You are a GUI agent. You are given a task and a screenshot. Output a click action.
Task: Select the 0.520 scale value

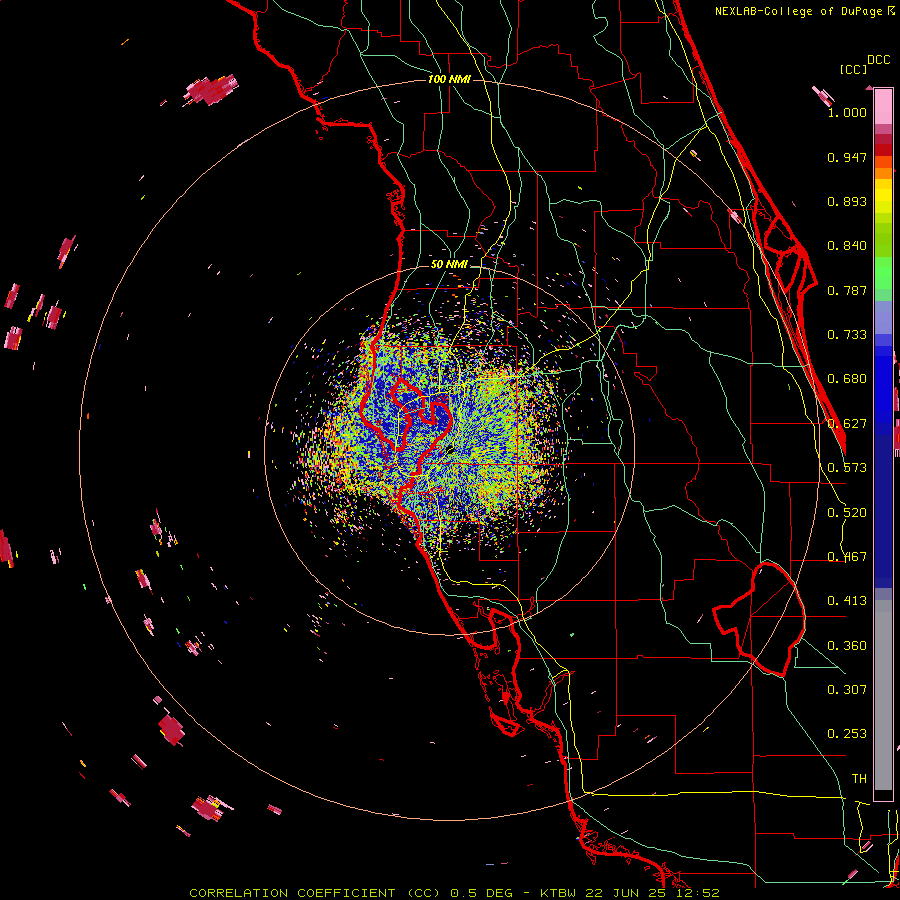click(847, 513)
